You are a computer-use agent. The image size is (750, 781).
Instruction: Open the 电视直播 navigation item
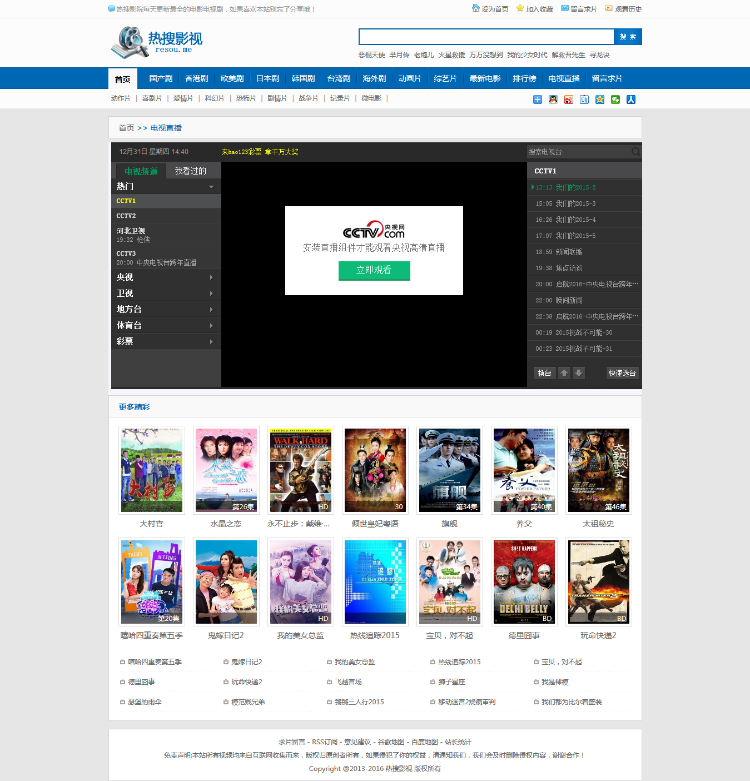tap(564, 79)
